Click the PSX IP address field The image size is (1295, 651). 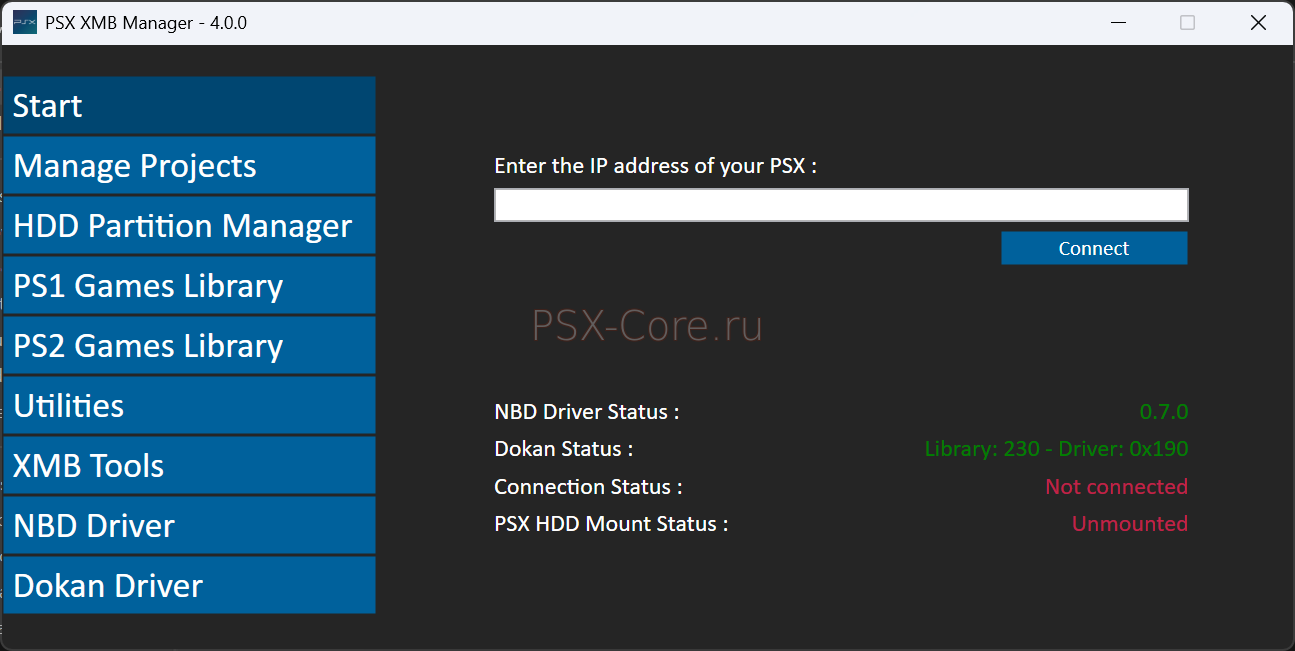point(841,205)
